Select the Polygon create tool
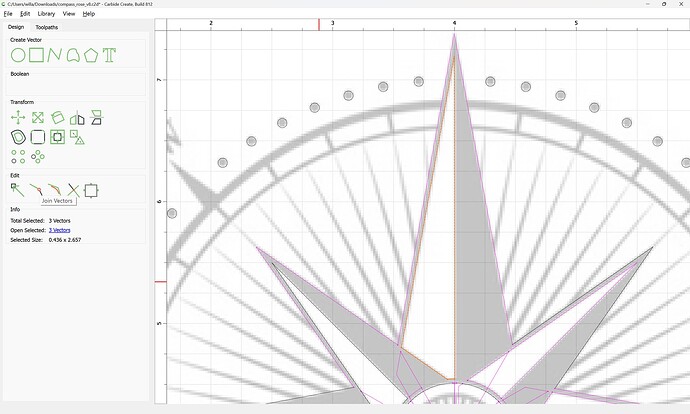690x414 pixels. [x=91, y=55]
